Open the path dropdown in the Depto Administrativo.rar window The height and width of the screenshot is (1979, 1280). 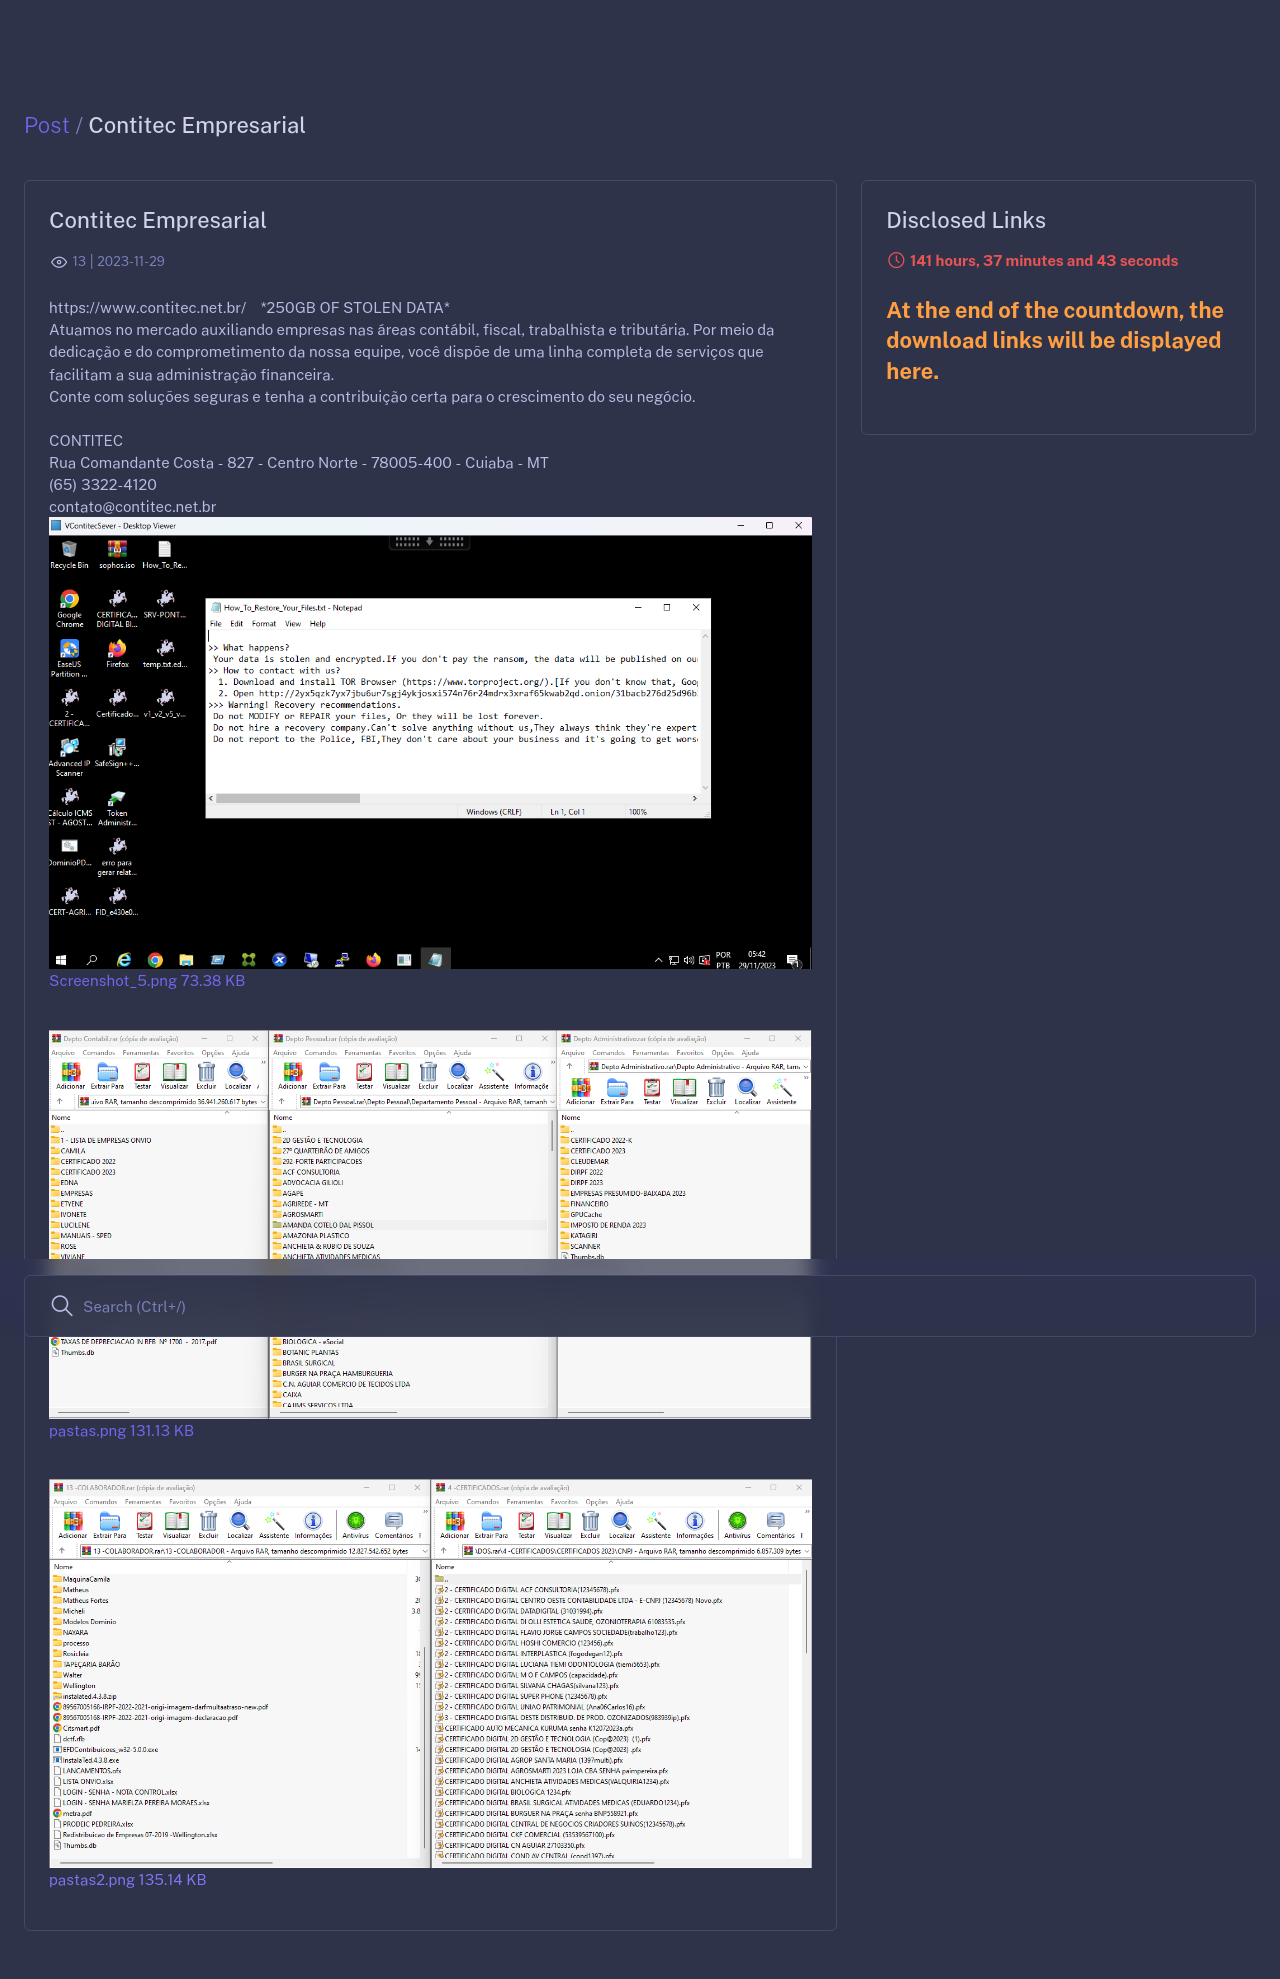click(806, 1067)
